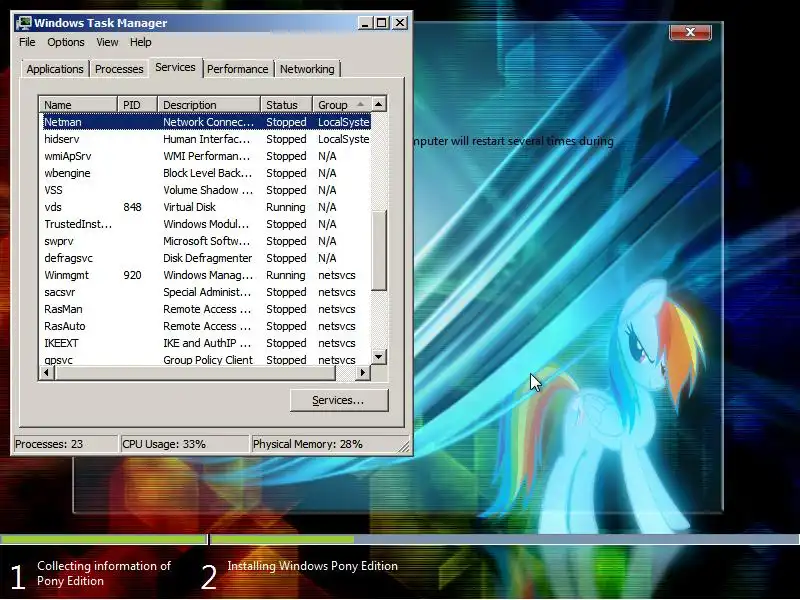This screenshot has height=600, width=800.
Task: Click the Running status of vds
Action: 286,207
